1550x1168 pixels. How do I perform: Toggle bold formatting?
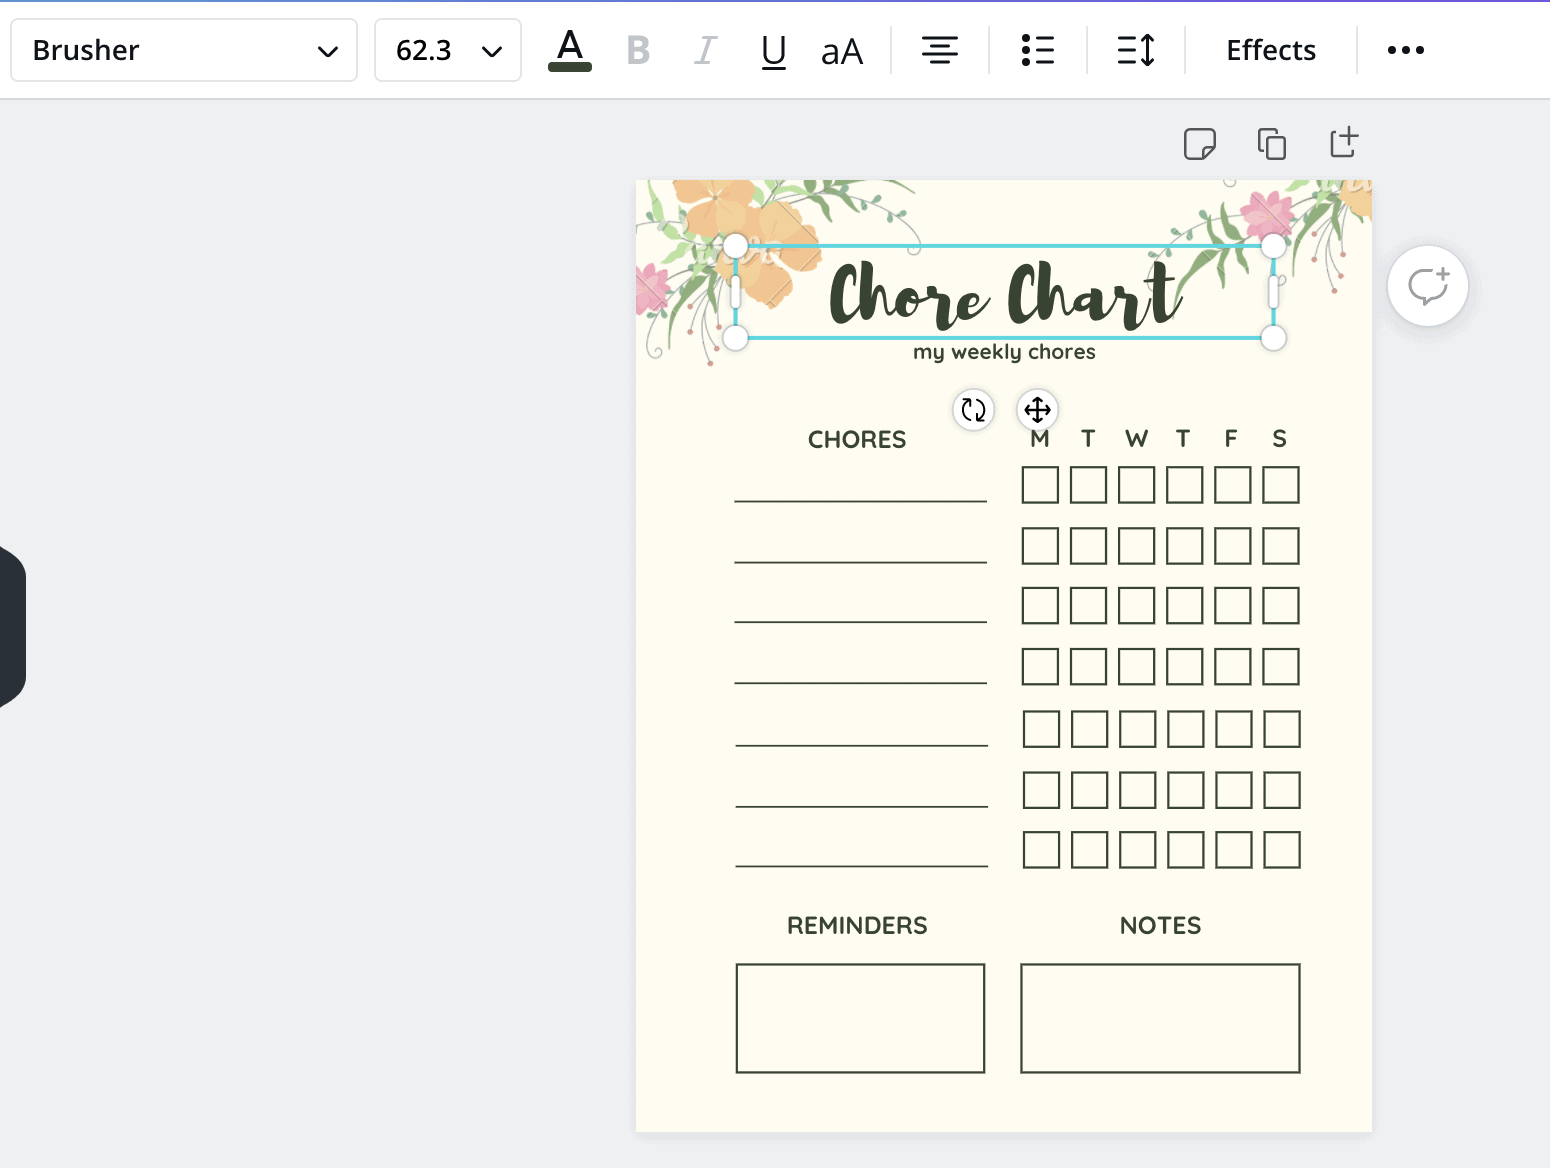638,50
